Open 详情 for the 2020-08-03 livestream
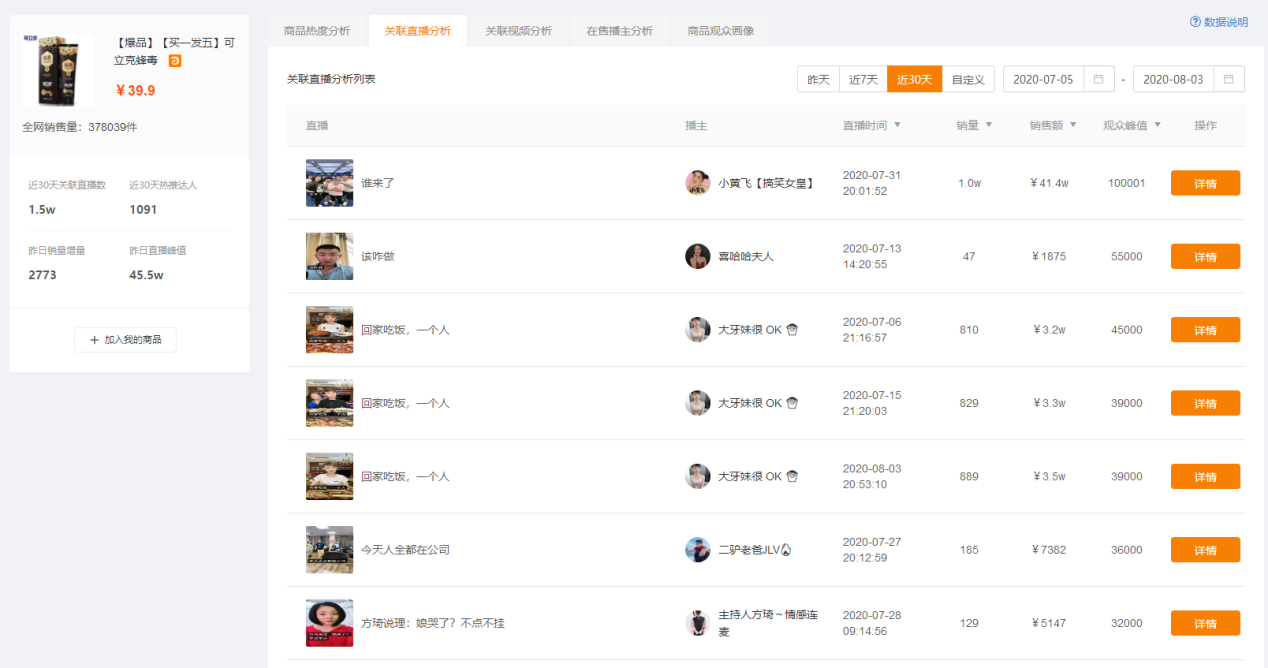 pos(1205,476)
